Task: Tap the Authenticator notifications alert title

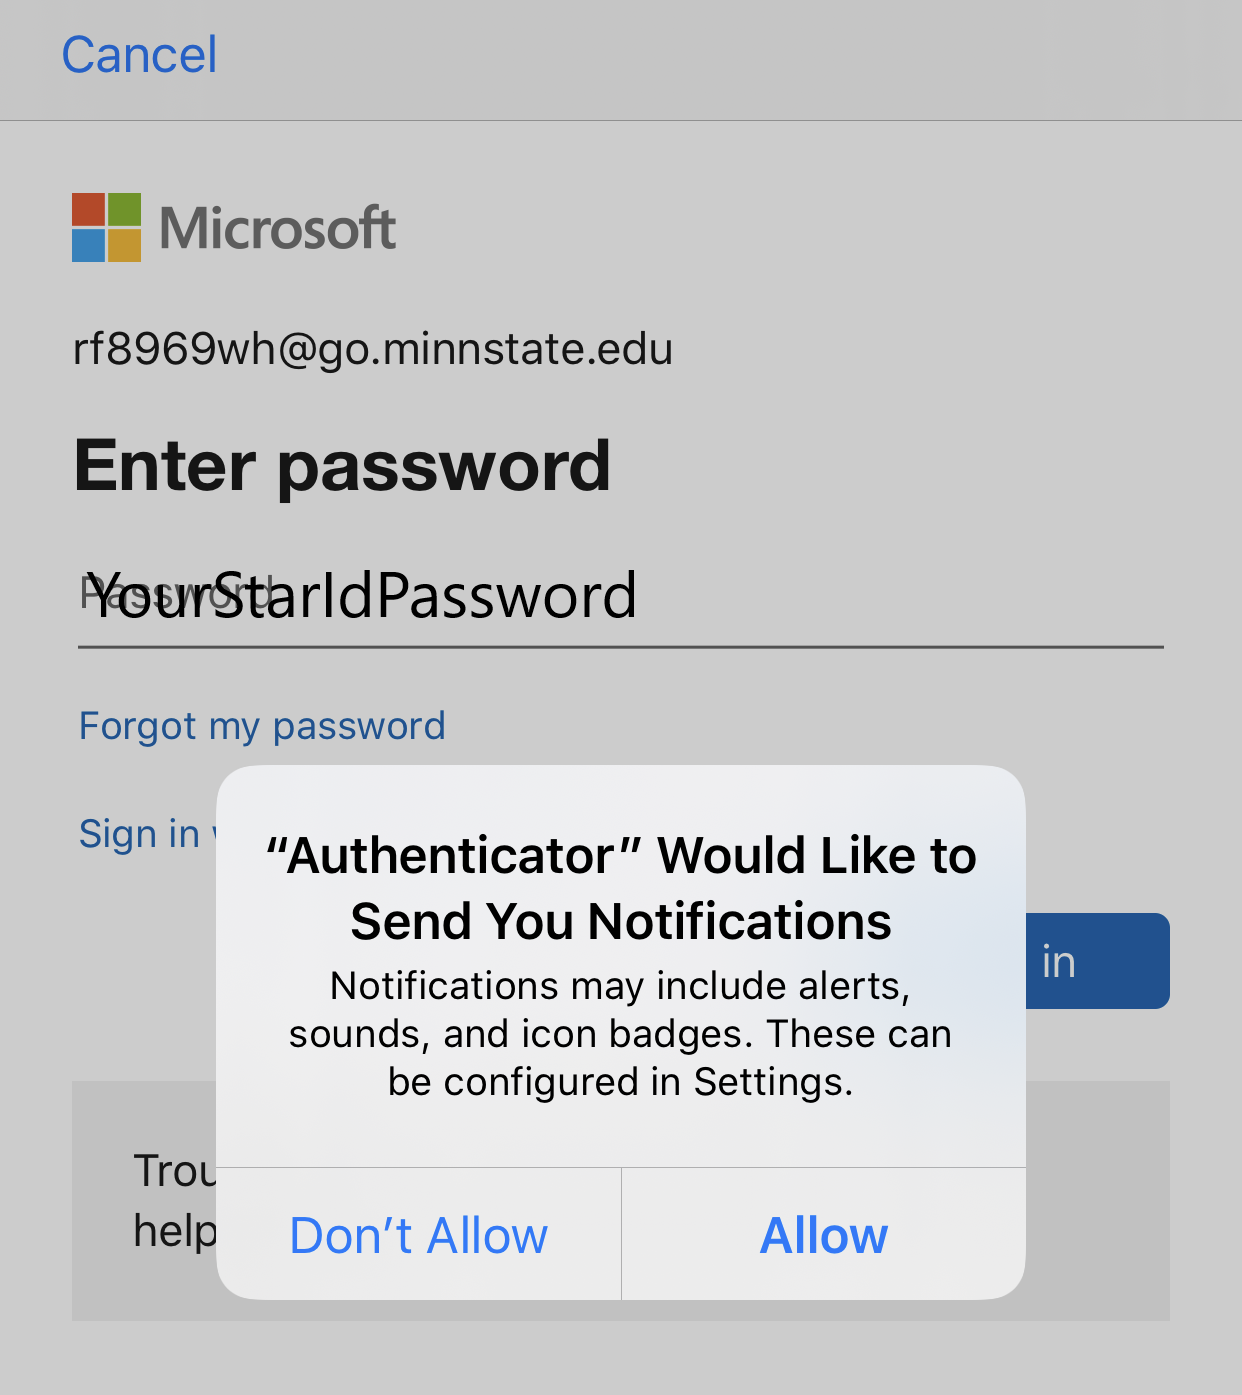Action: click(x=621, y=888)
